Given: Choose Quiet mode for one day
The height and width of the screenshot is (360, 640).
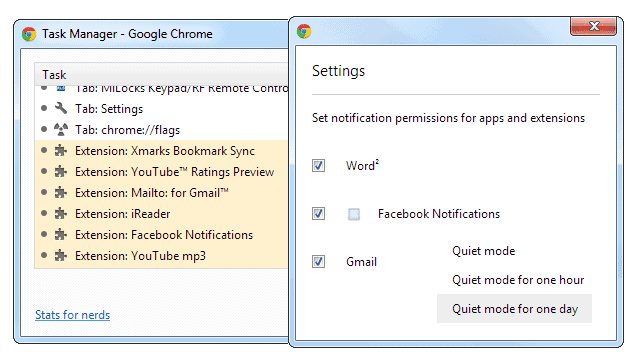Looking at the screenshot, I should point(514,309).
